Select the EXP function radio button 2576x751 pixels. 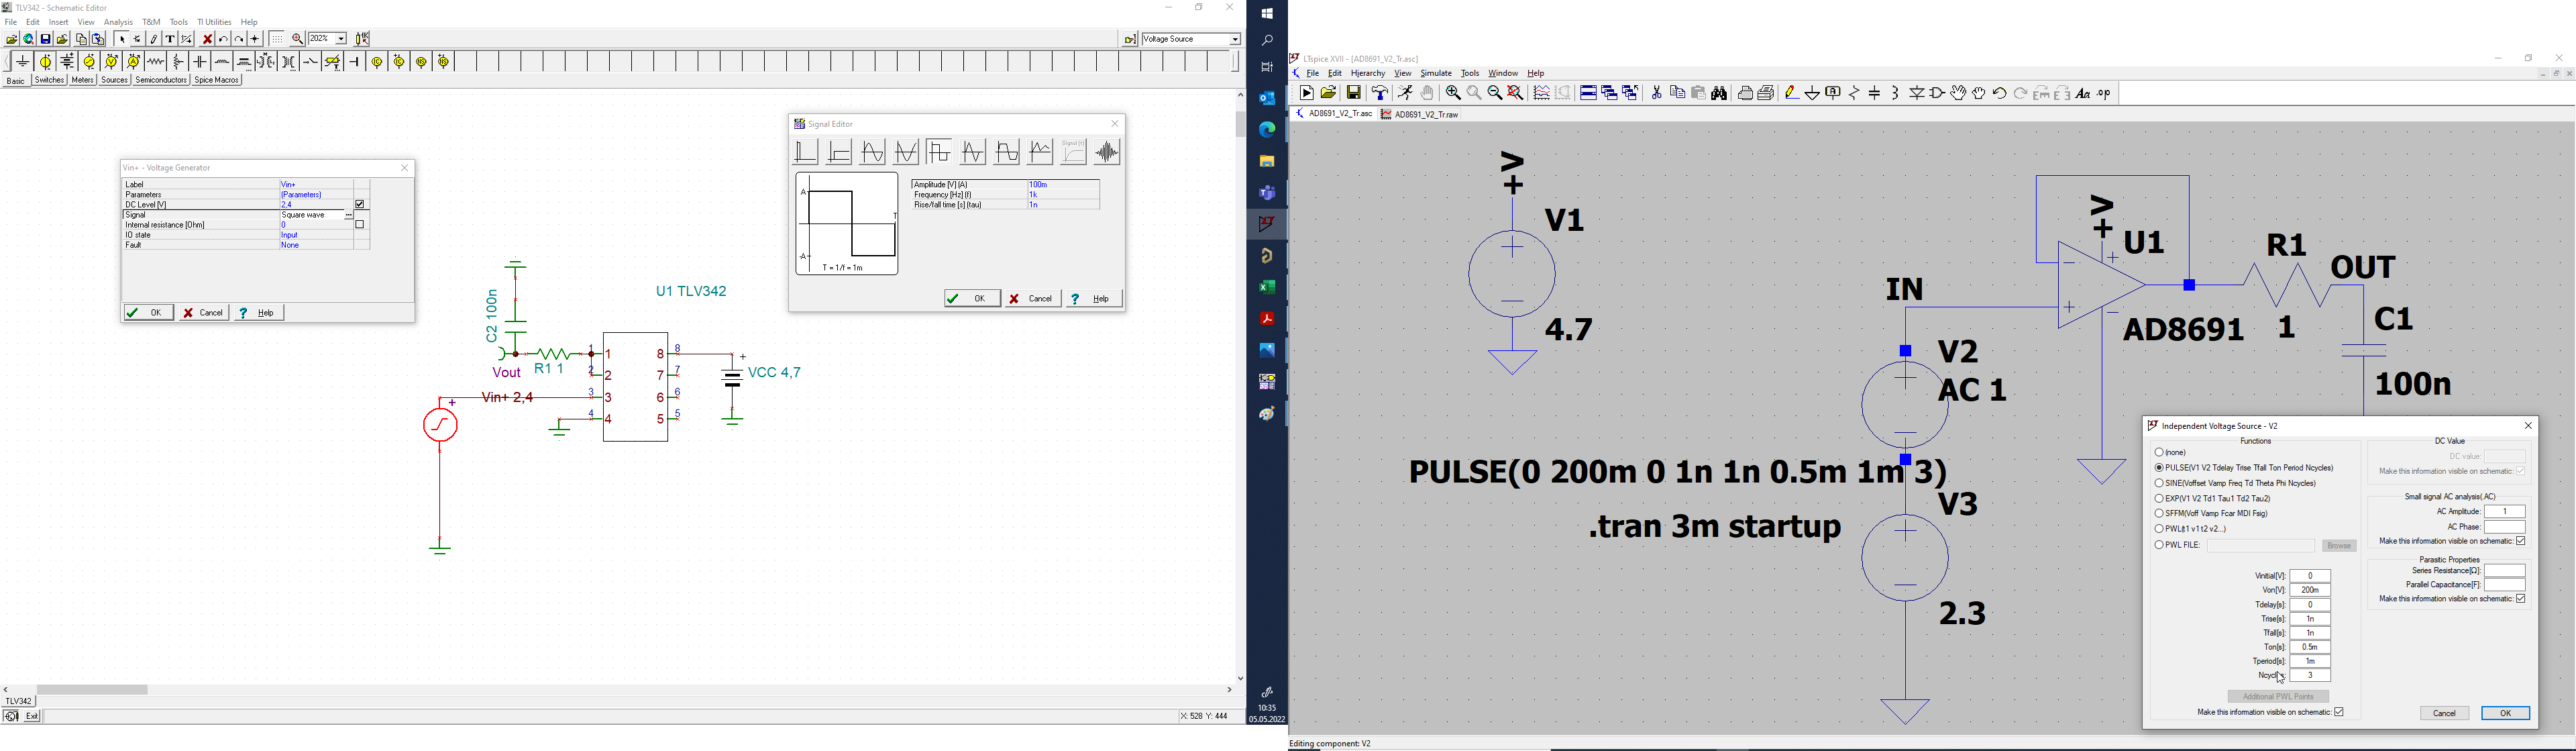[2159, 498]
